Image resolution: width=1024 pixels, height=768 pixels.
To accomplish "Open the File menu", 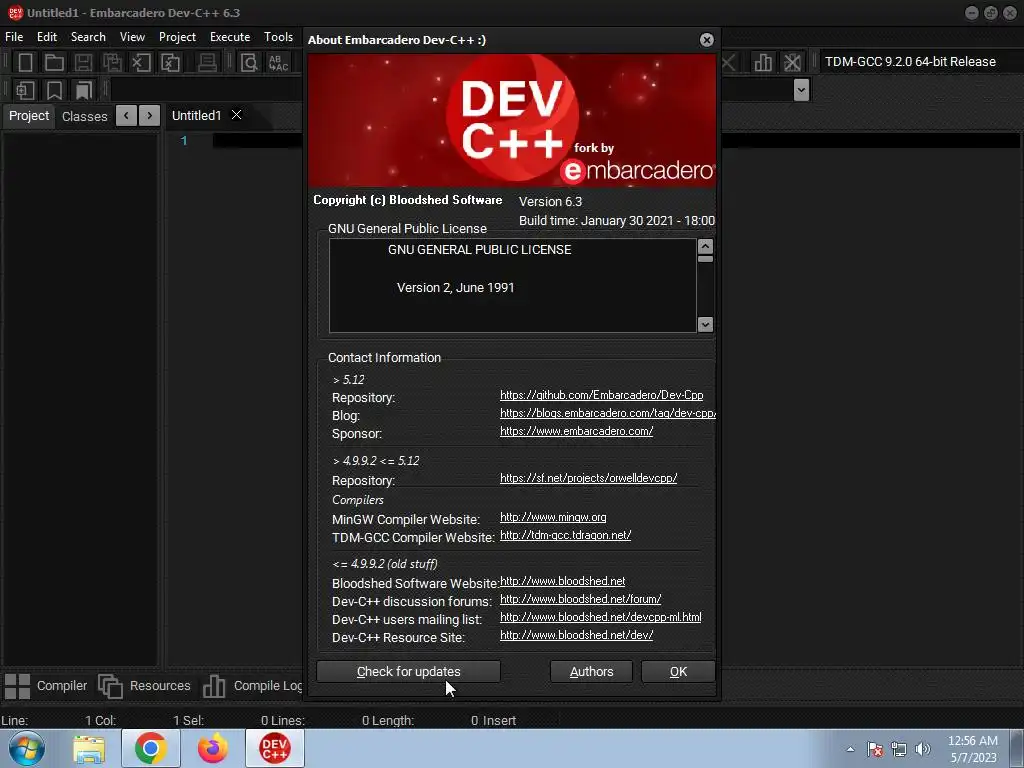I will (x=14, y=37).
